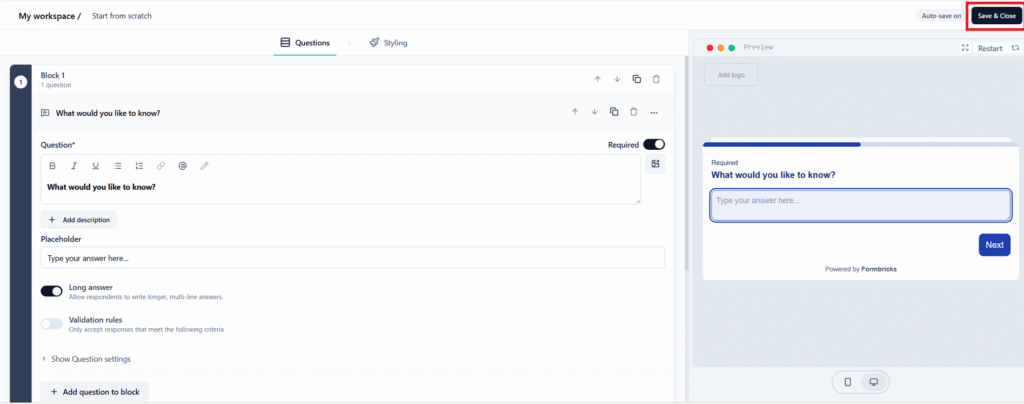Image resolution: width=1024 pixels, height=404 pixels.
Task: Click block number 1 badge
Action: tap(20, 82)
